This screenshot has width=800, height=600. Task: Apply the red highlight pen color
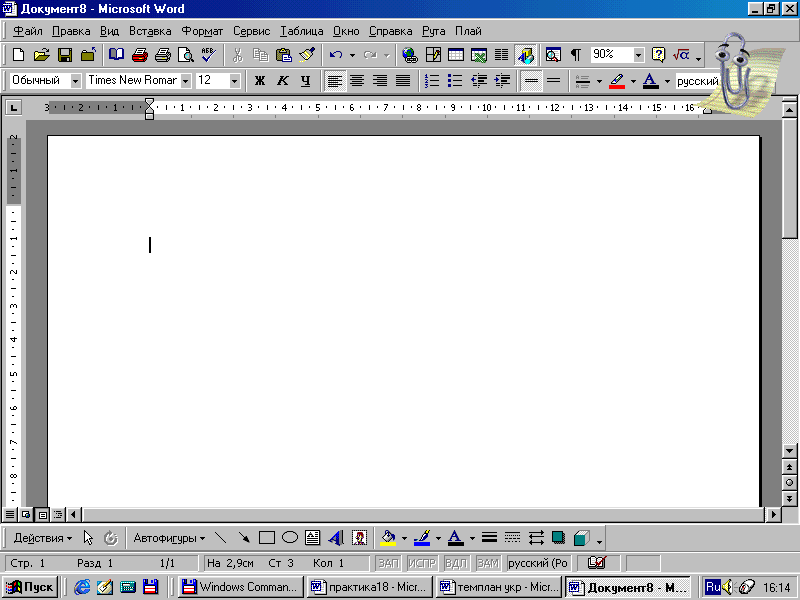coord(617,81)
